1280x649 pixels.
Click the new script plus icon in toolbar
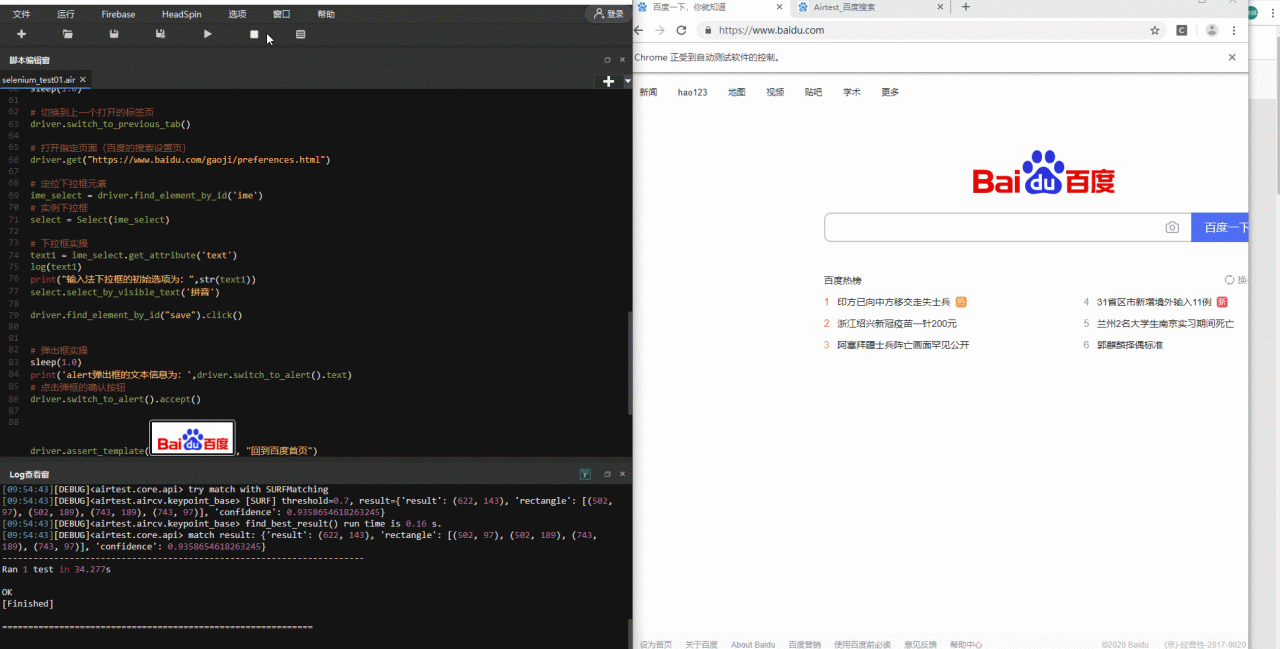tap(22, 34)
